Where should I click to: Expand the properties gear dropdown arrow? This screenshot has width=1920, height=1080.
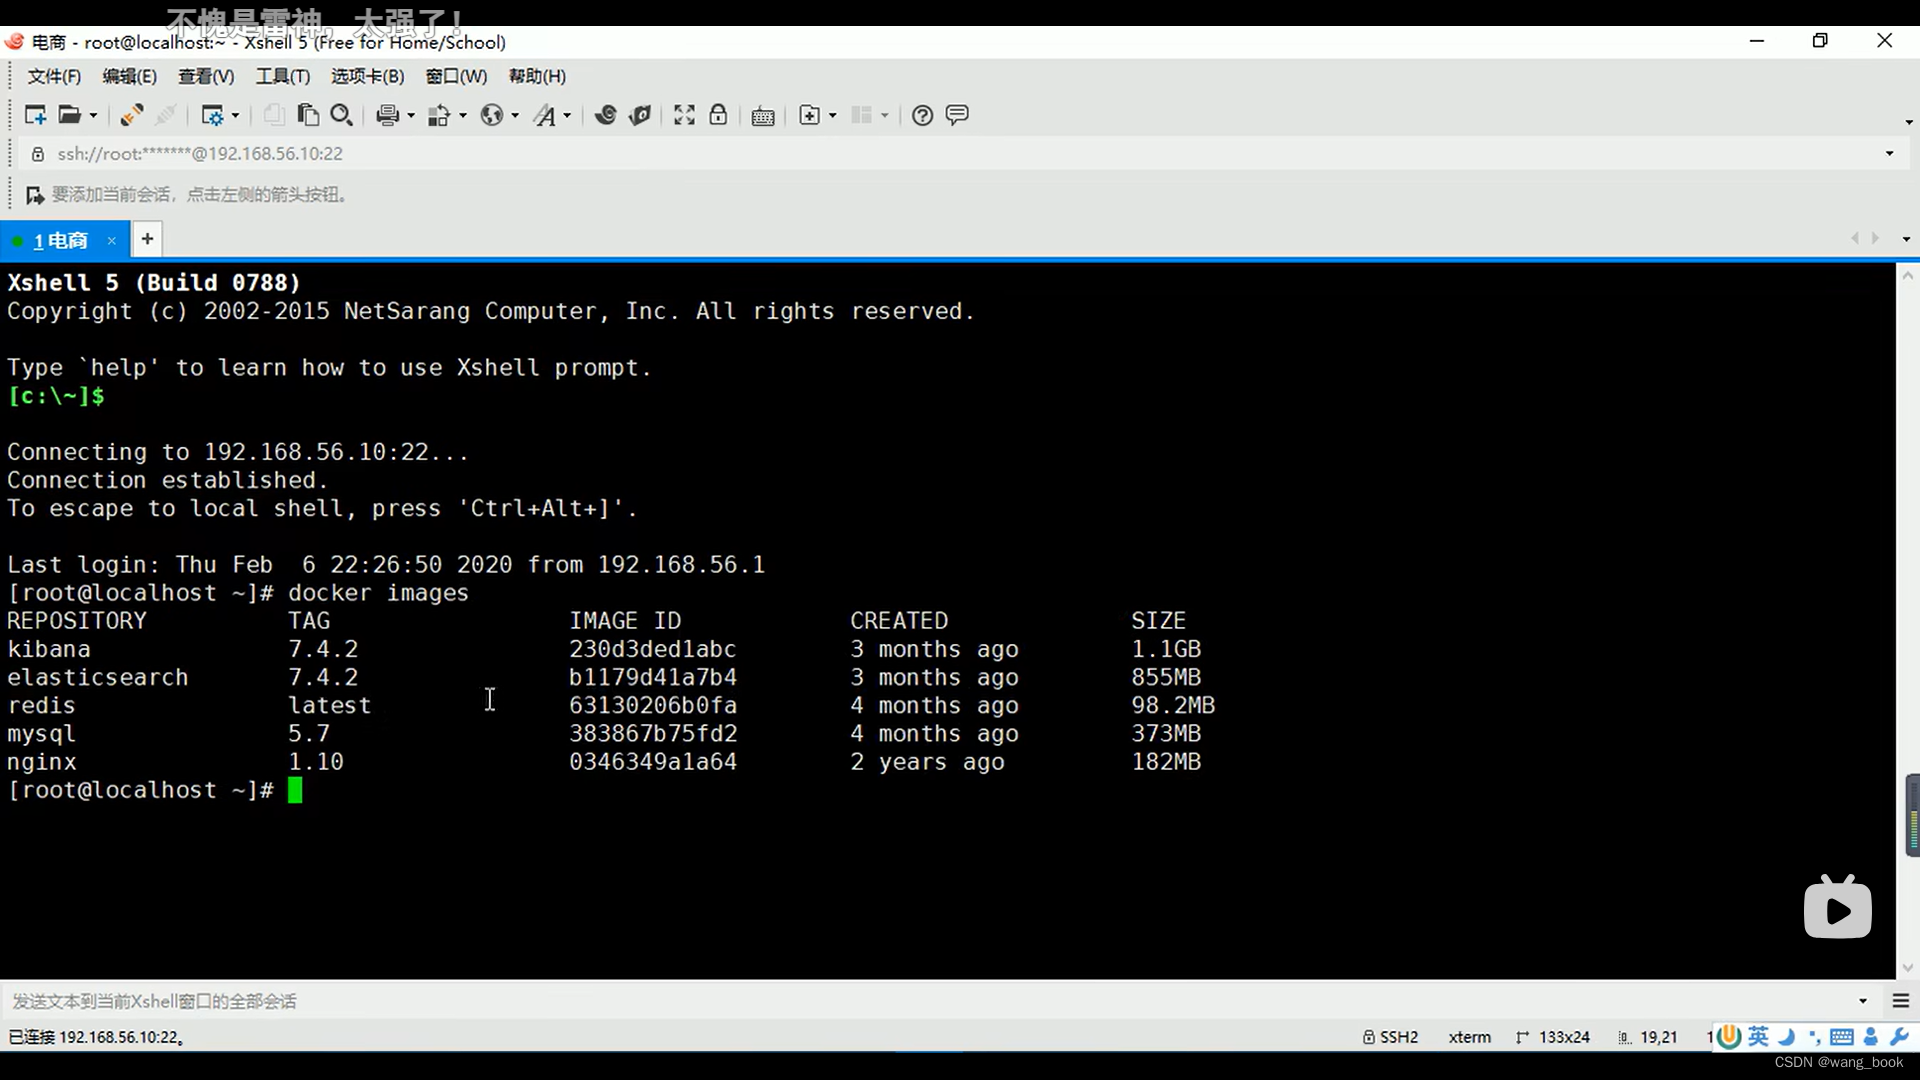coord(236,116)
